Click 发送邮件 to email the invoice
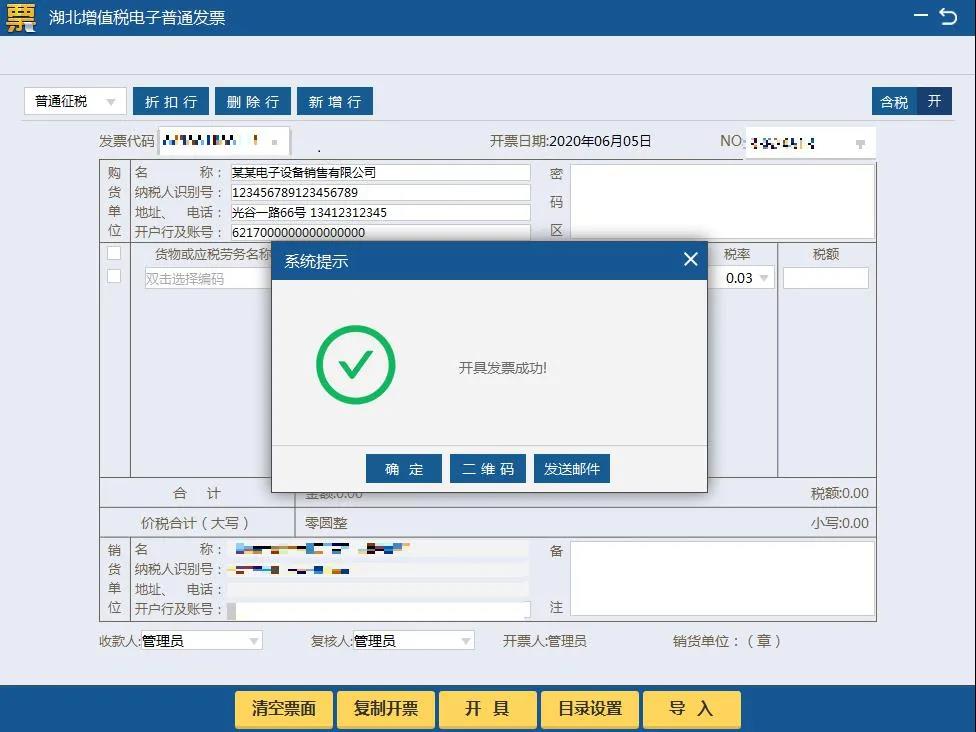Image resolution: width=976 pixels, height=732 pixels. tap(571, 468)
